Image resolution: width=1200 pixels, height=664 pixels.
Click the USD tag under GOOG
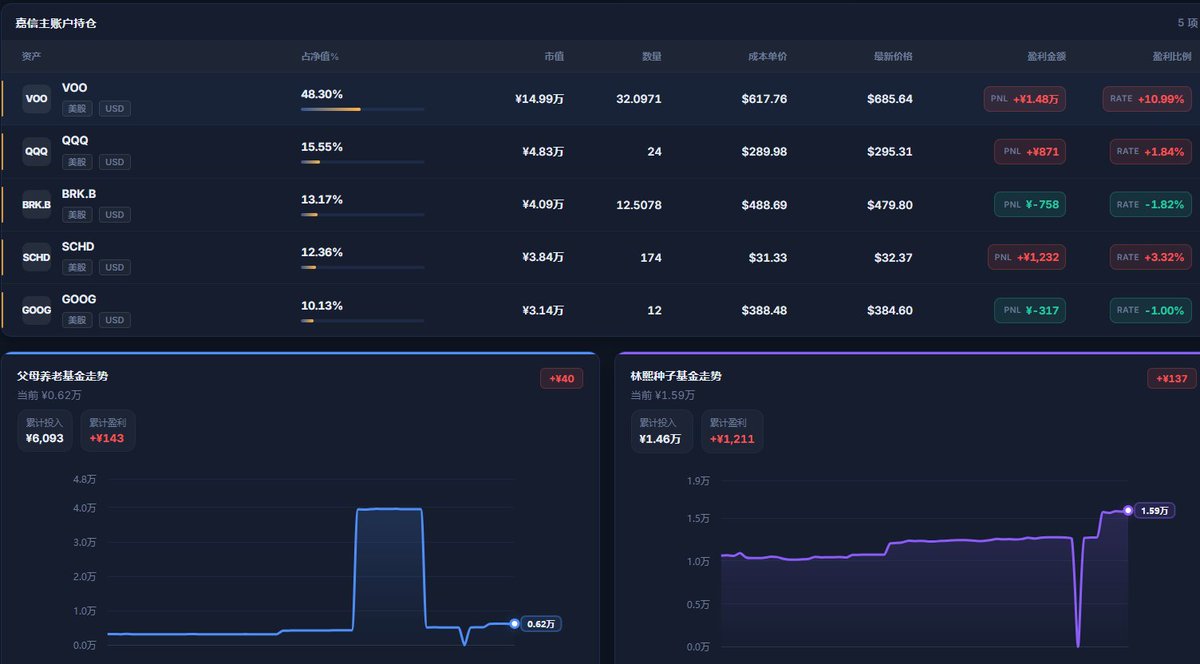[115, 320]
